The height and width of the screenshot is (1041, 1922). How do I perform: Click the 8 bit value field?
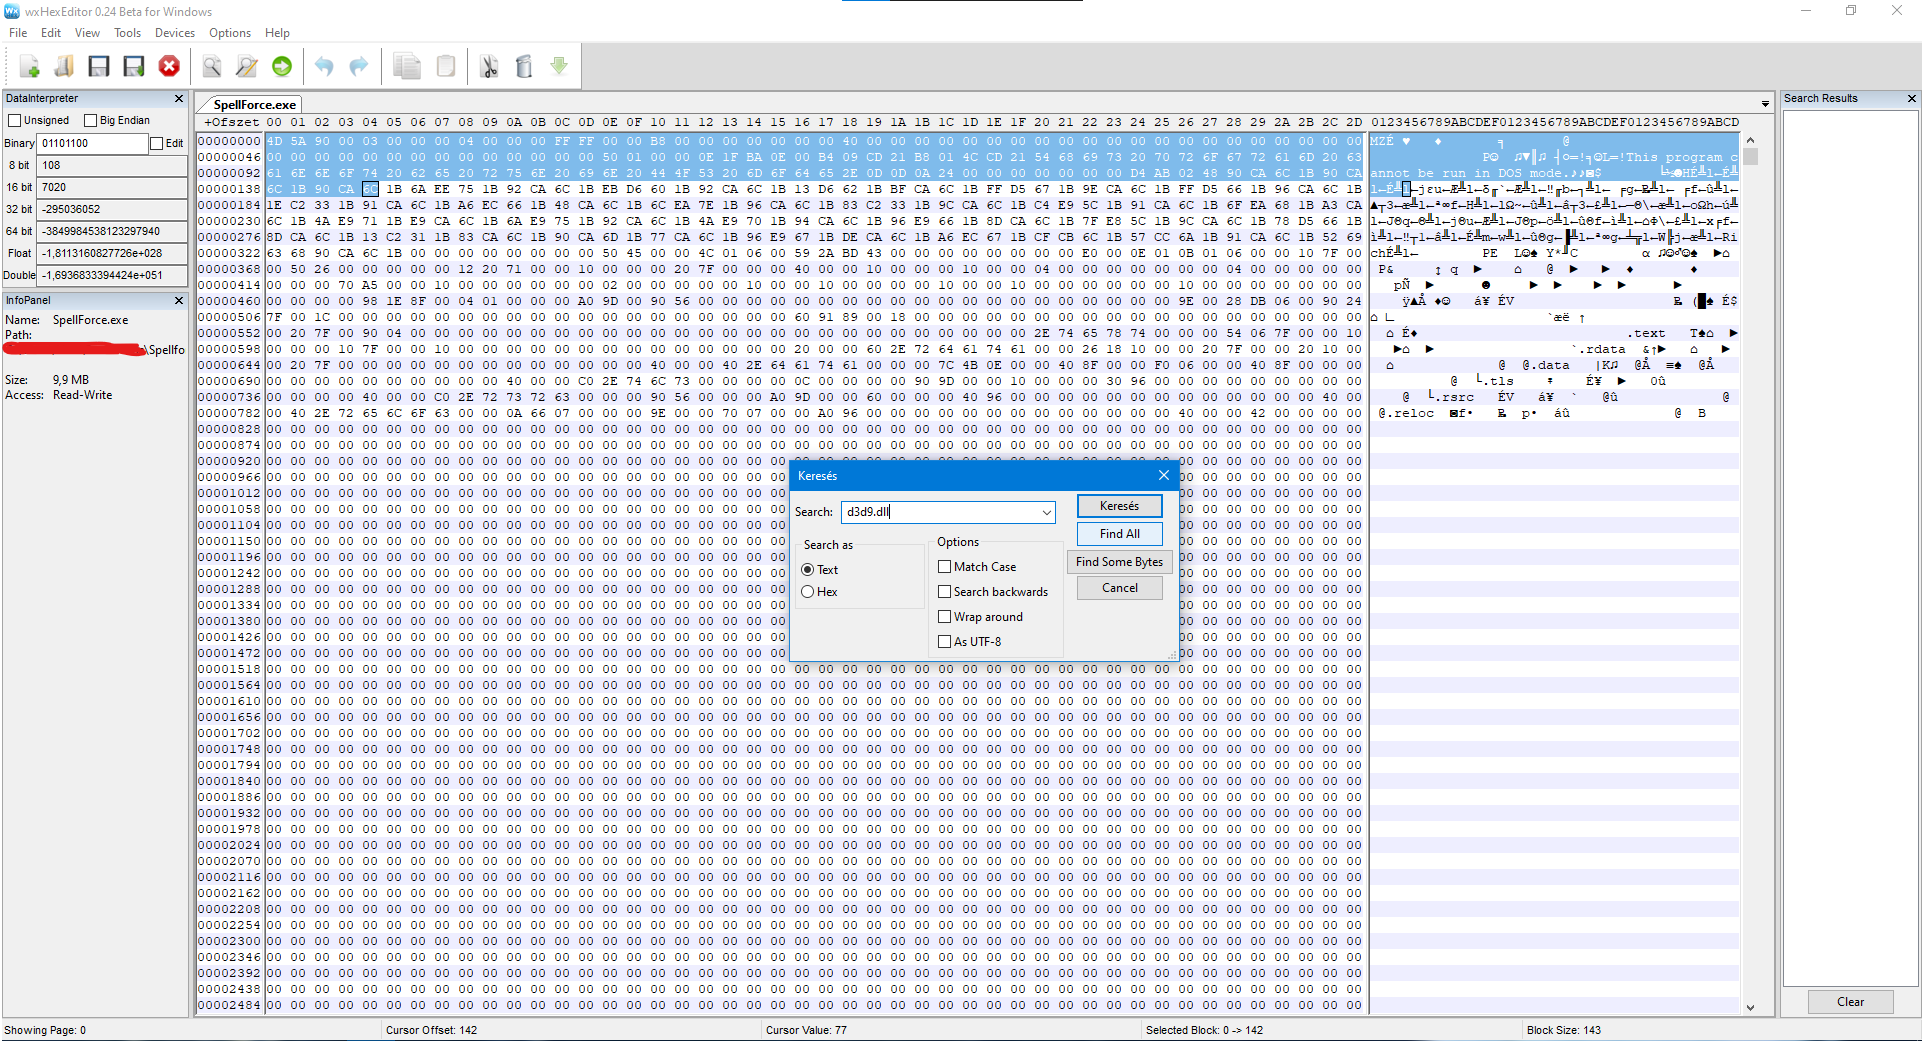(112, 165)
